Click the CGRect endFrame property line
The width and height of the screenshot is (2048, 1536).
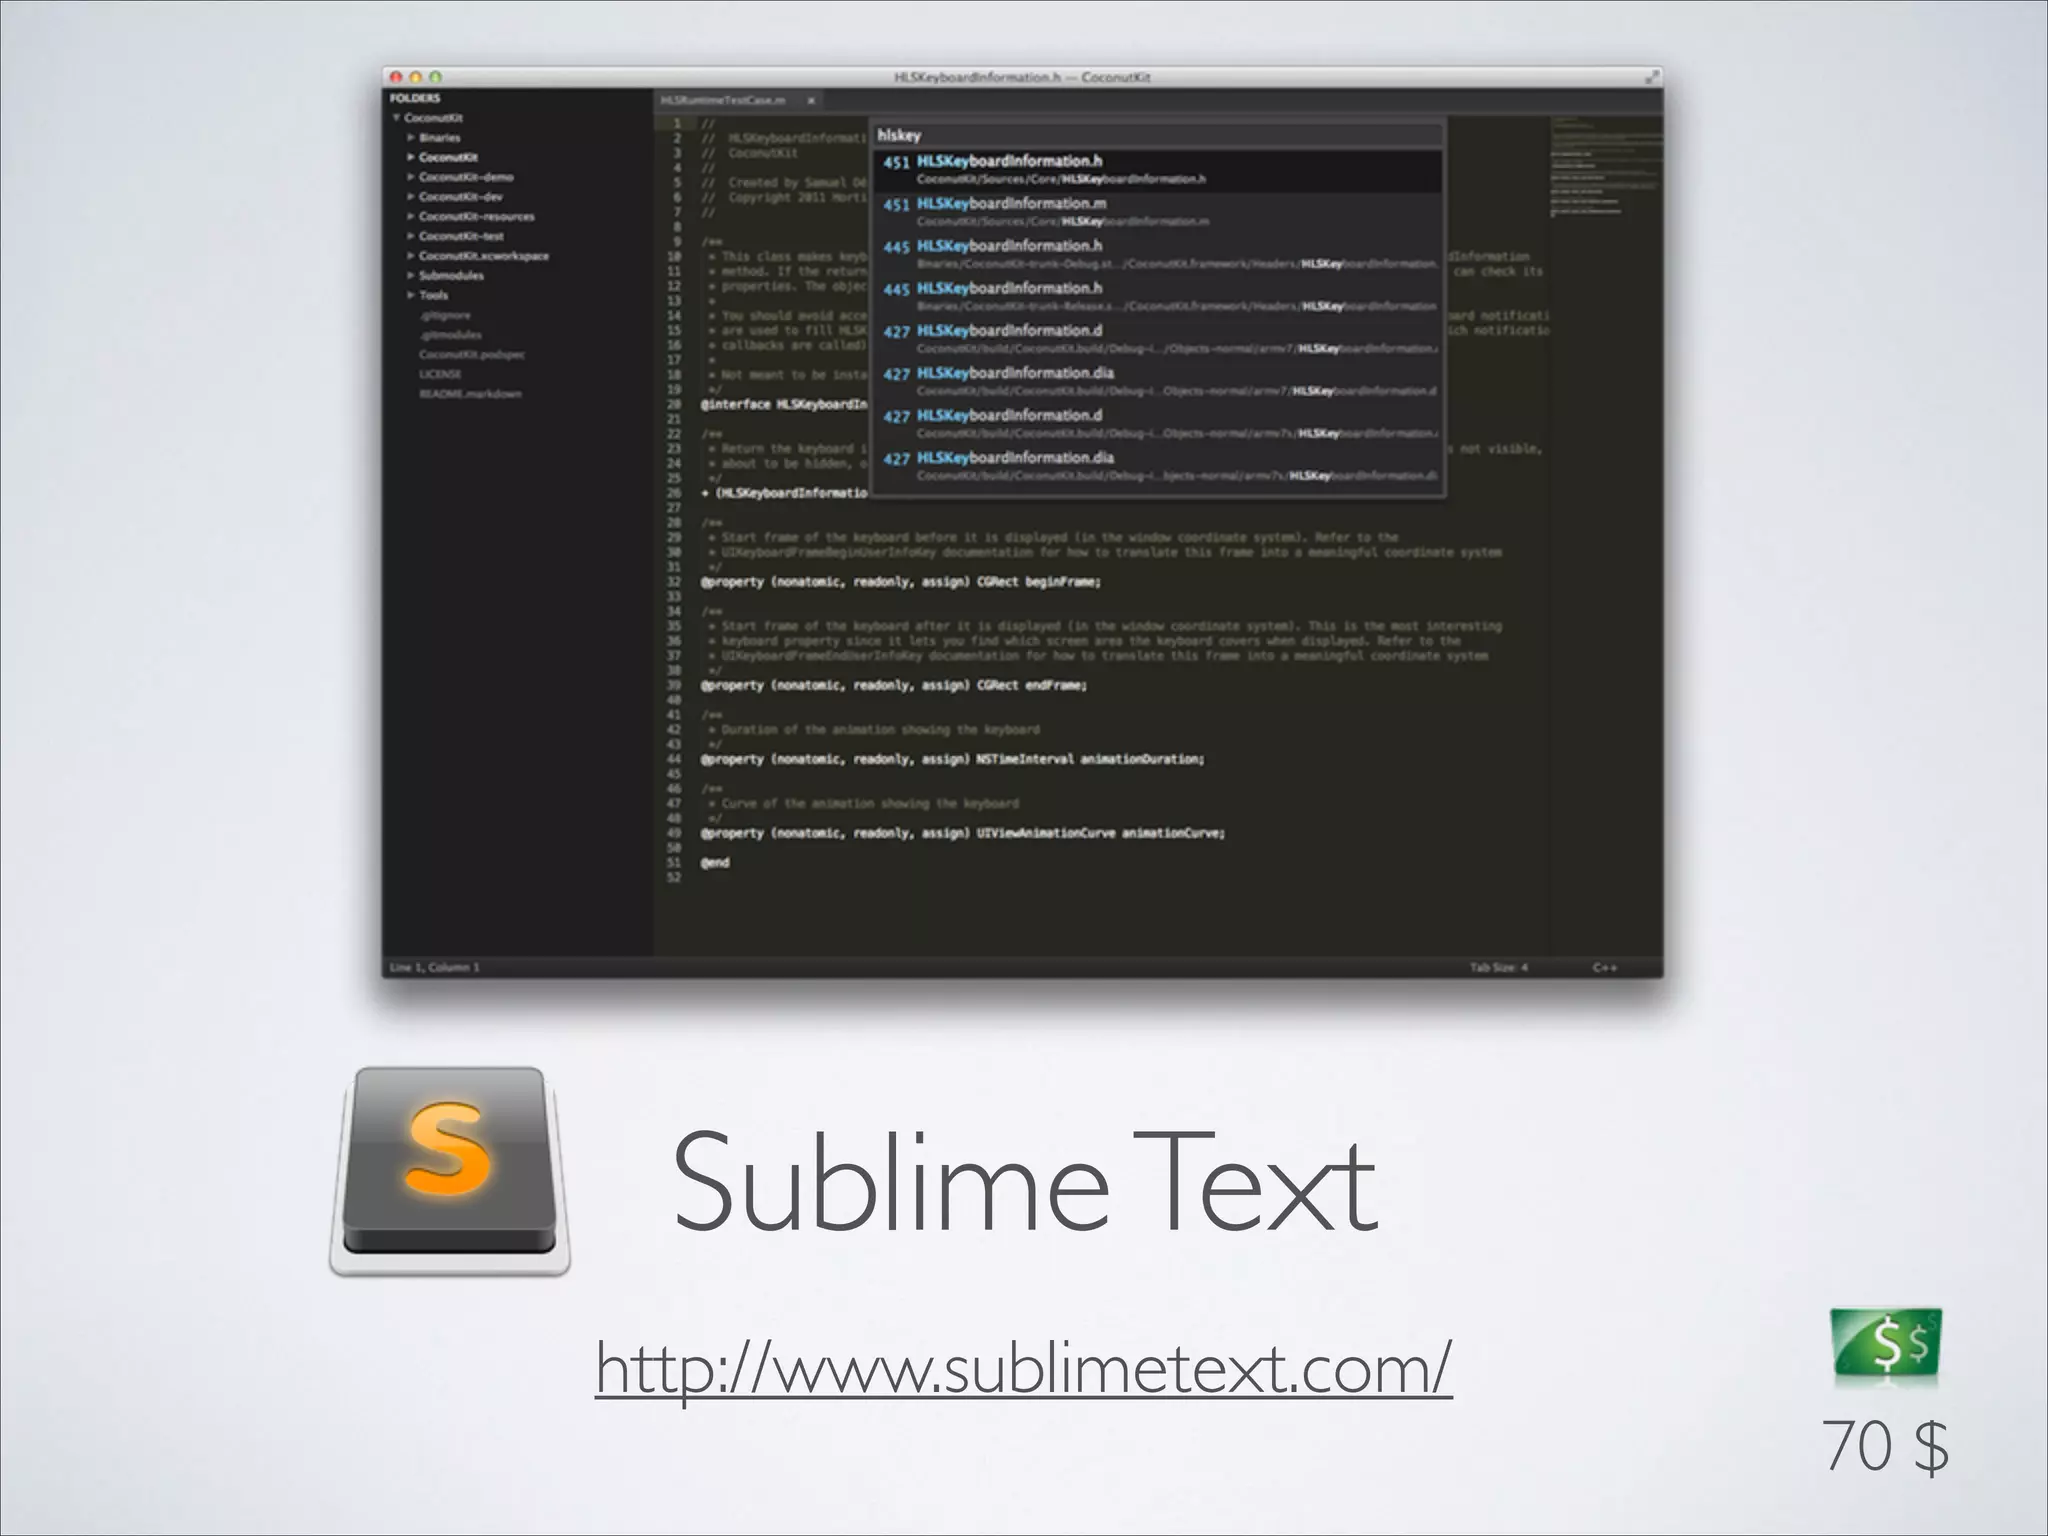893,686
